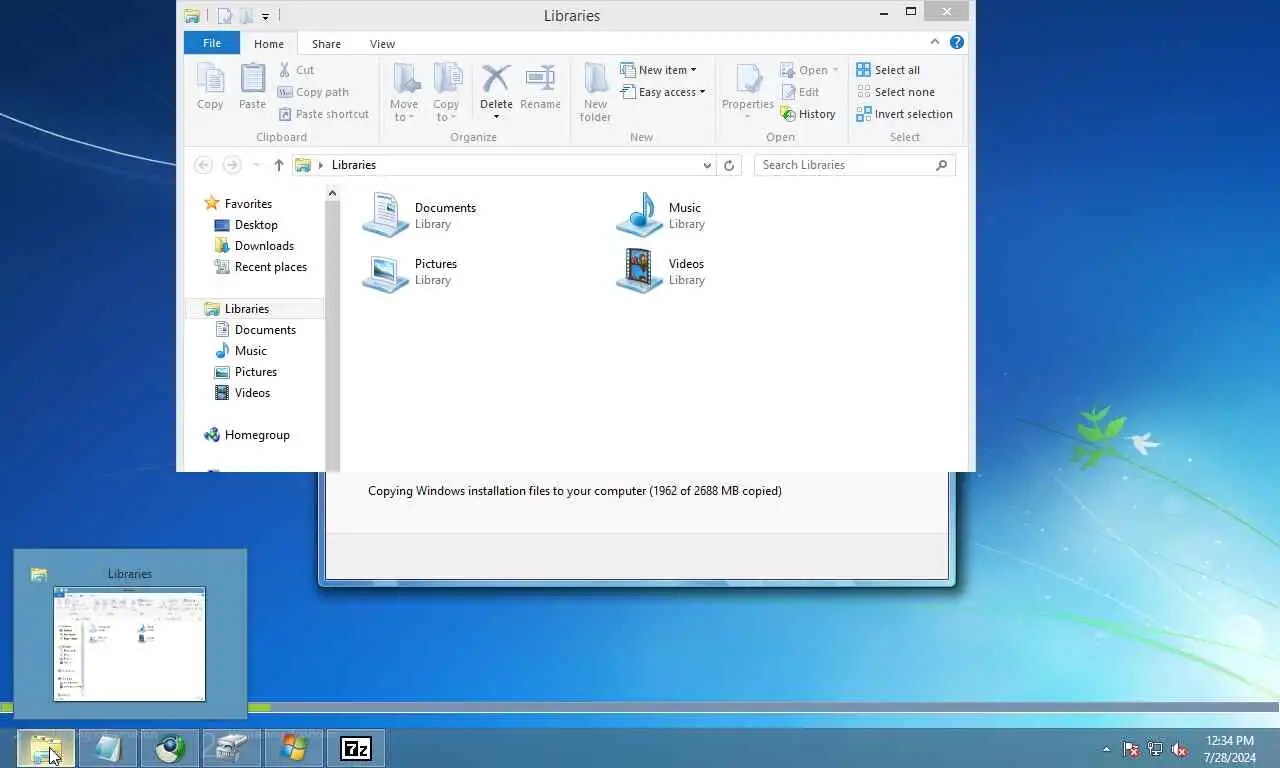Click the Edit command in the Open group
The width and height of the screenshot is (1280, 768).
pos(799,92)
